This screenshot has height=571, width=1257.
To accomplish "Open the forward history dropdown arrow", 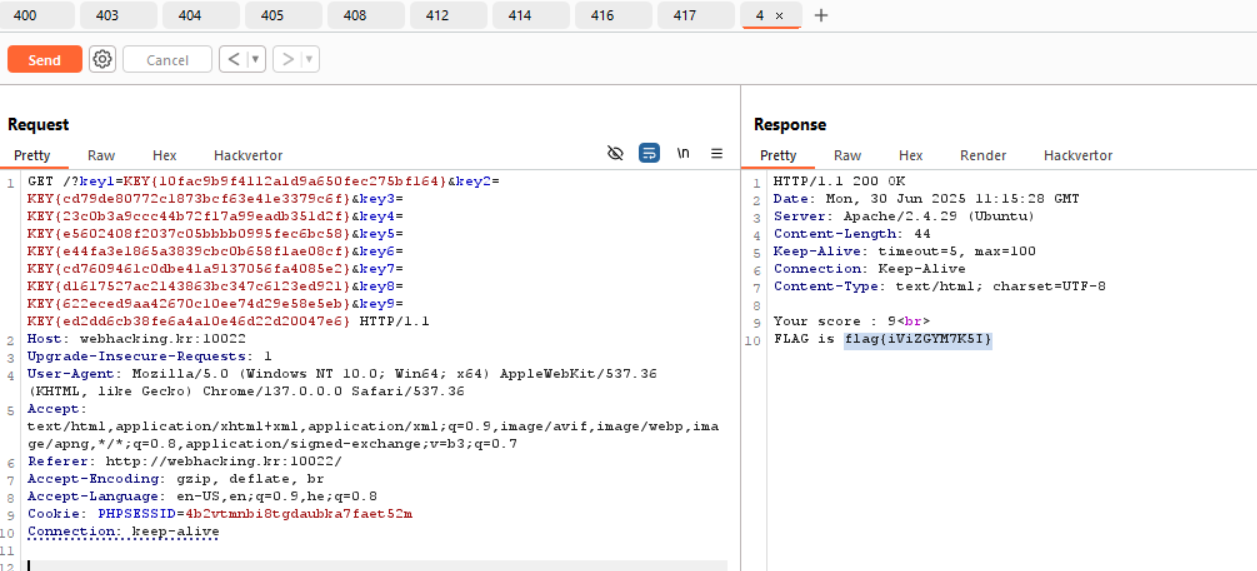I will coord(310,59).
